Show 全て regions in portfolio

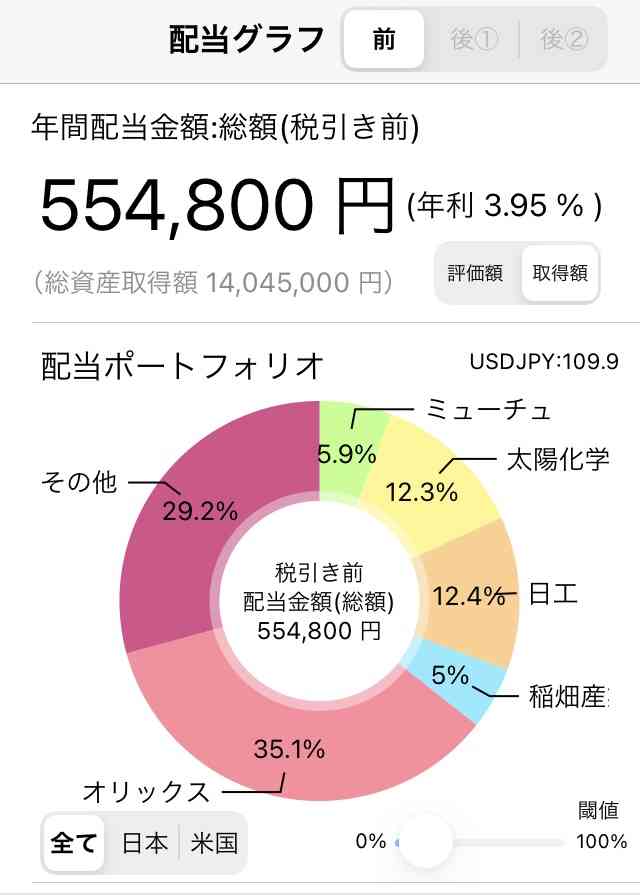point(74,843)
